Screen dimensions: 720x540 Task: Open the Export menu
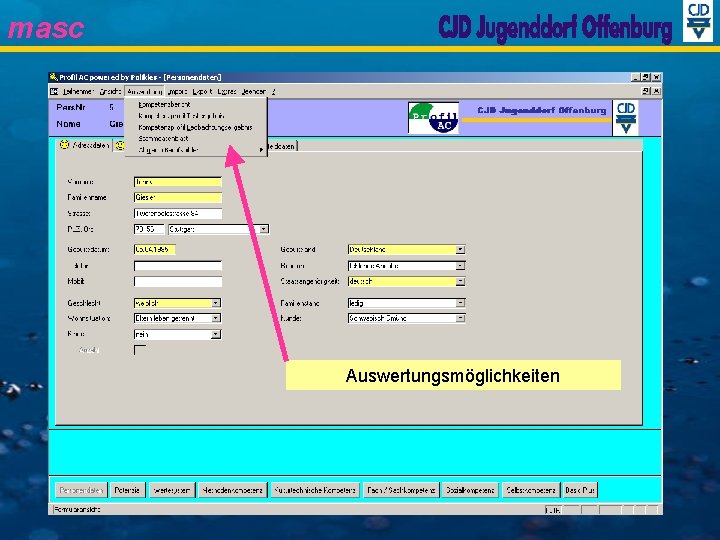pyautogui.click(x=202, y=92)
